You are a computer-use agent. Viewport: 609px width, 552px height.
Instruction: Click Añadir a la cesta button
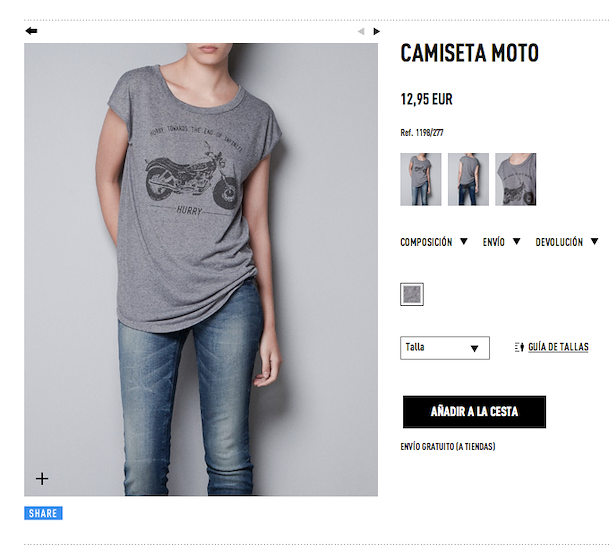(474, 412)
